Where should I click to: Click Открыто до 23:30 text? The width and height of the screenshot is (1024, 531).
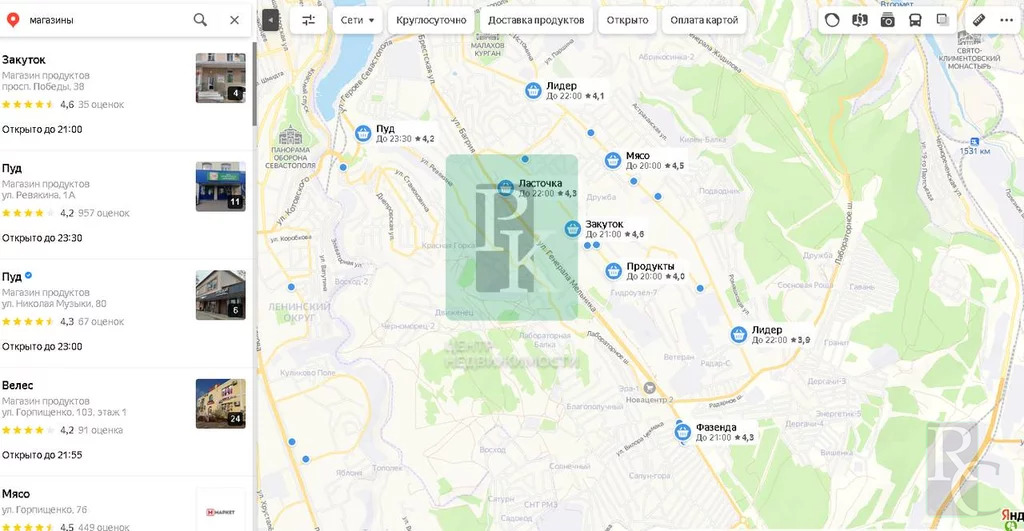[42, 238]
